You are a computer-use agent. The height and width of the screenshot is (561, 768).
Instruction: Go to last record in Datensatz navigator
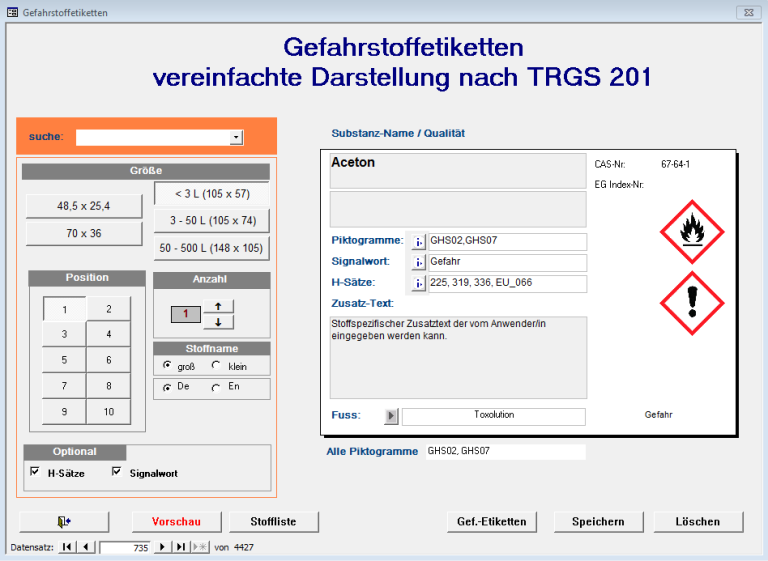click(x=181, y=547)
